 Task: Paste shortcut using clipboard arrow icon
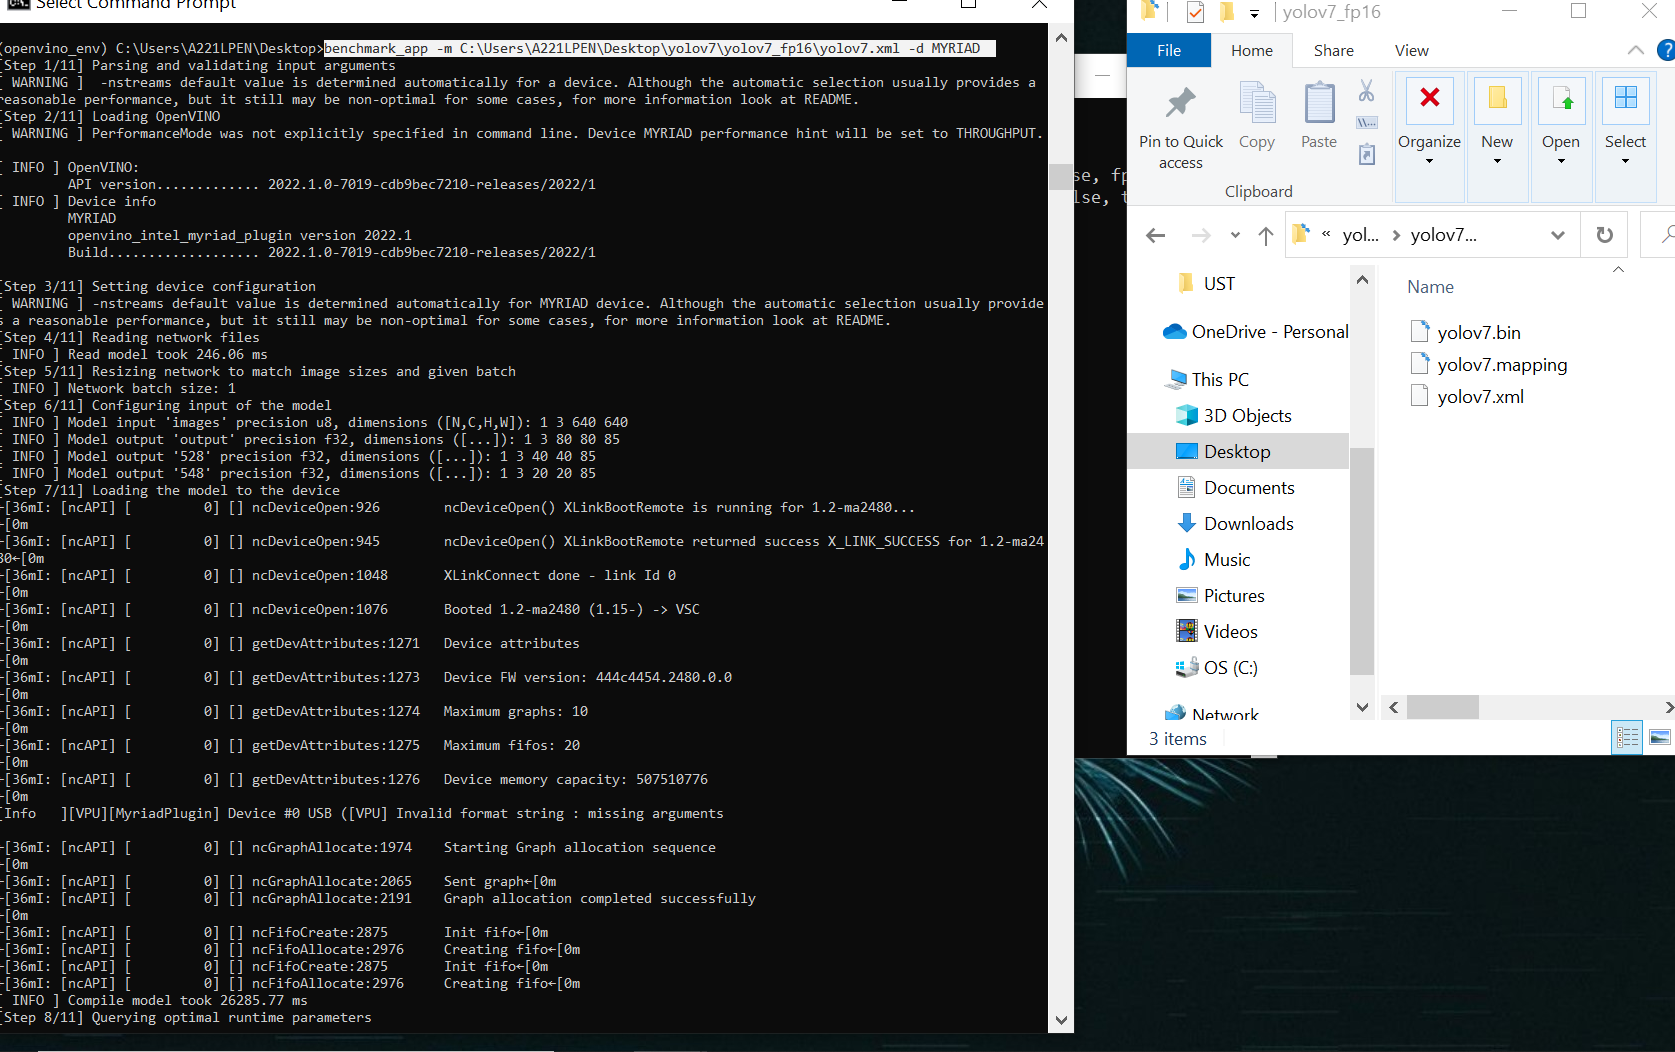[1367, 155]
